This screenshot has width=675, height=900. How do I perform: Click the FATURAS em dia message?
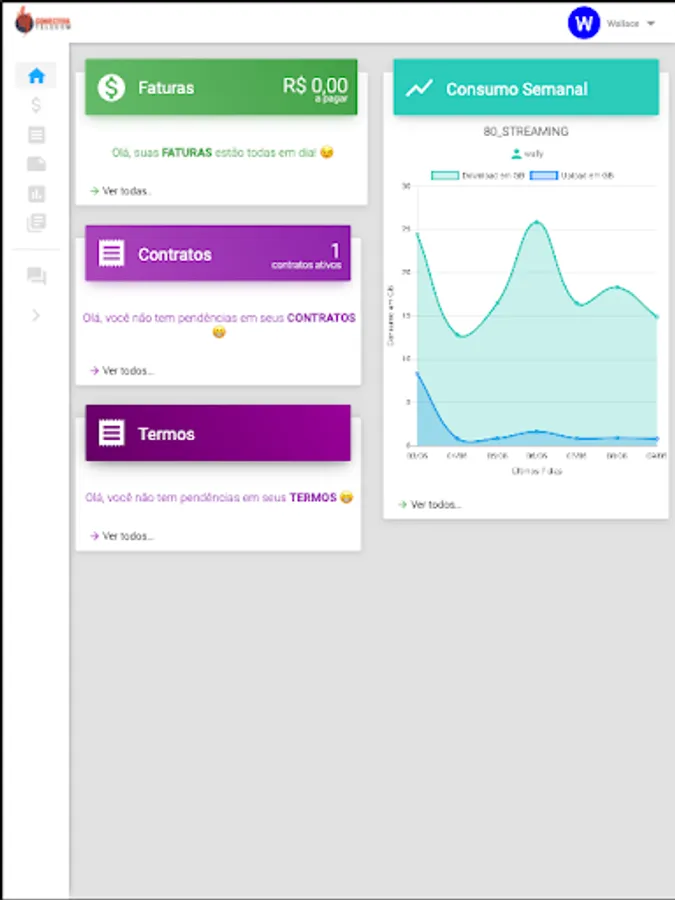pos(223,153)
